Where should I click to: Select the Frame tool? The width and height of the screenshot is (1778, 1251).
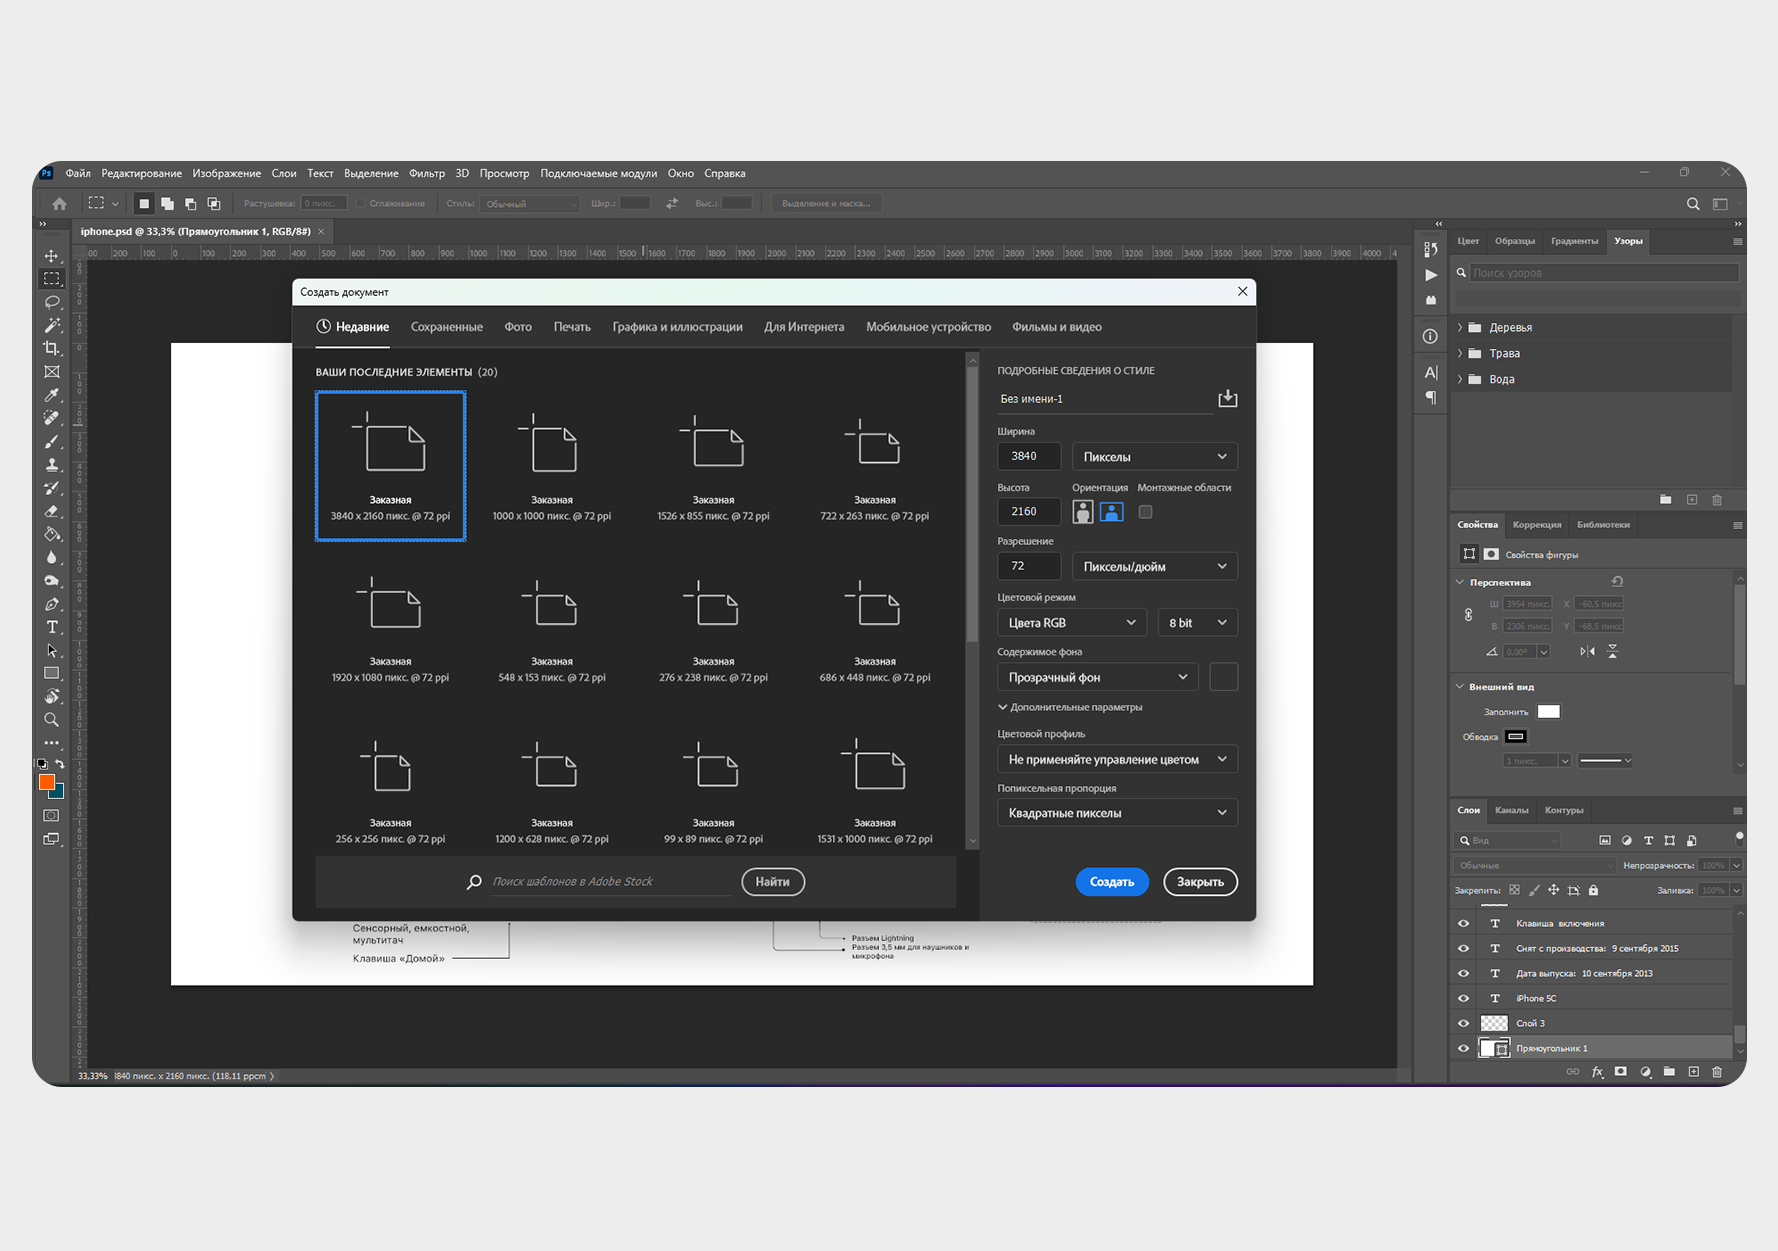coord(52,372)
